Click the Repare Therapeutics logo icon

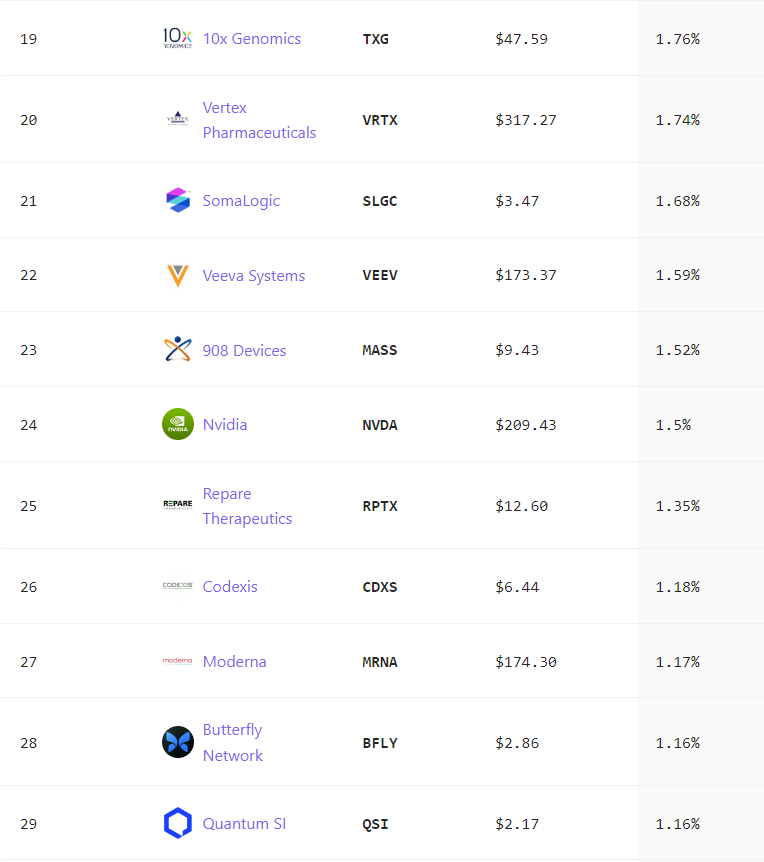tap(178, 505)
